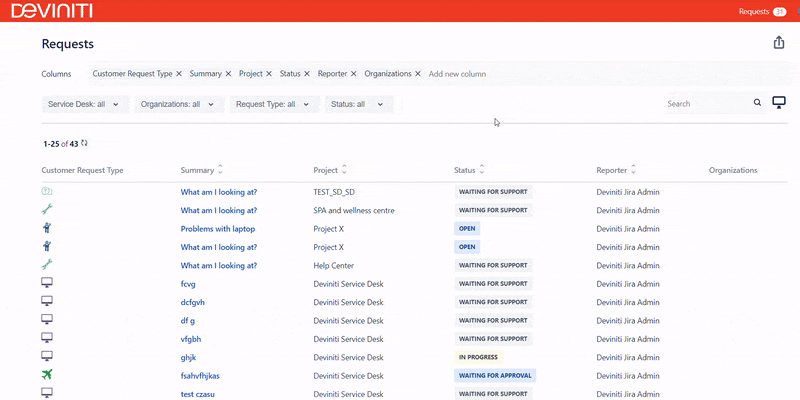This screenshot has height=400, width=800.
Task: Click the 31 requests count badge
Action: pos(779,12)
